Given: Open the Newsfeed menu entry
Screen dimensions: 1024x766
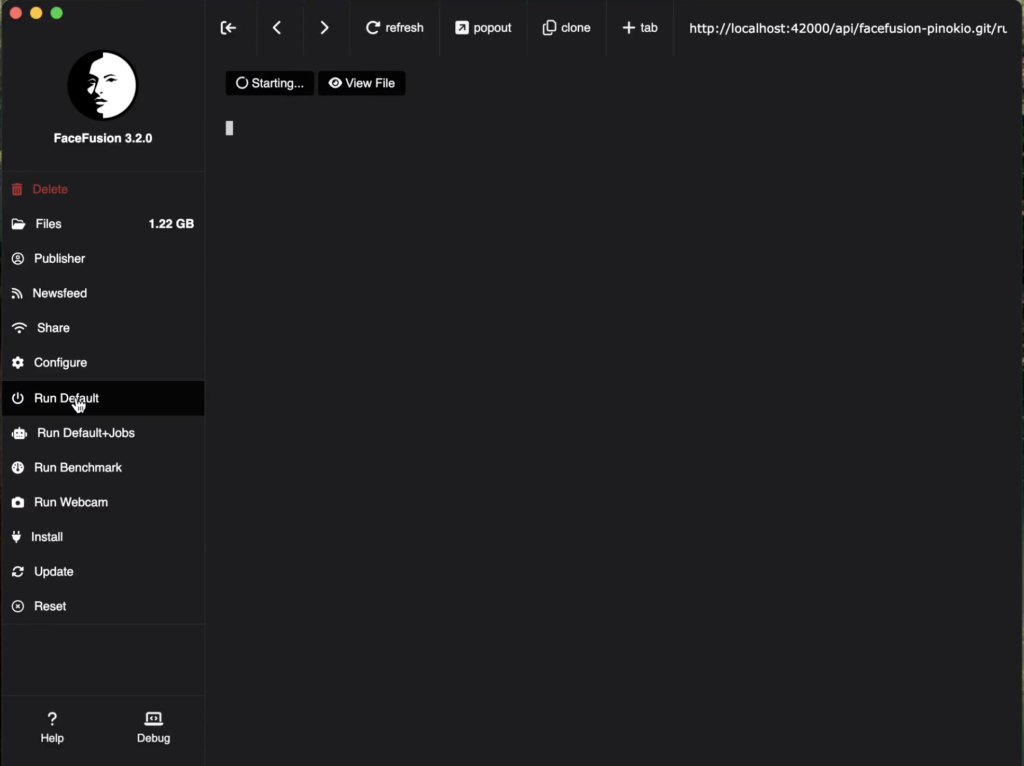Looking at the screenshot, I should (x=103, y=293).
